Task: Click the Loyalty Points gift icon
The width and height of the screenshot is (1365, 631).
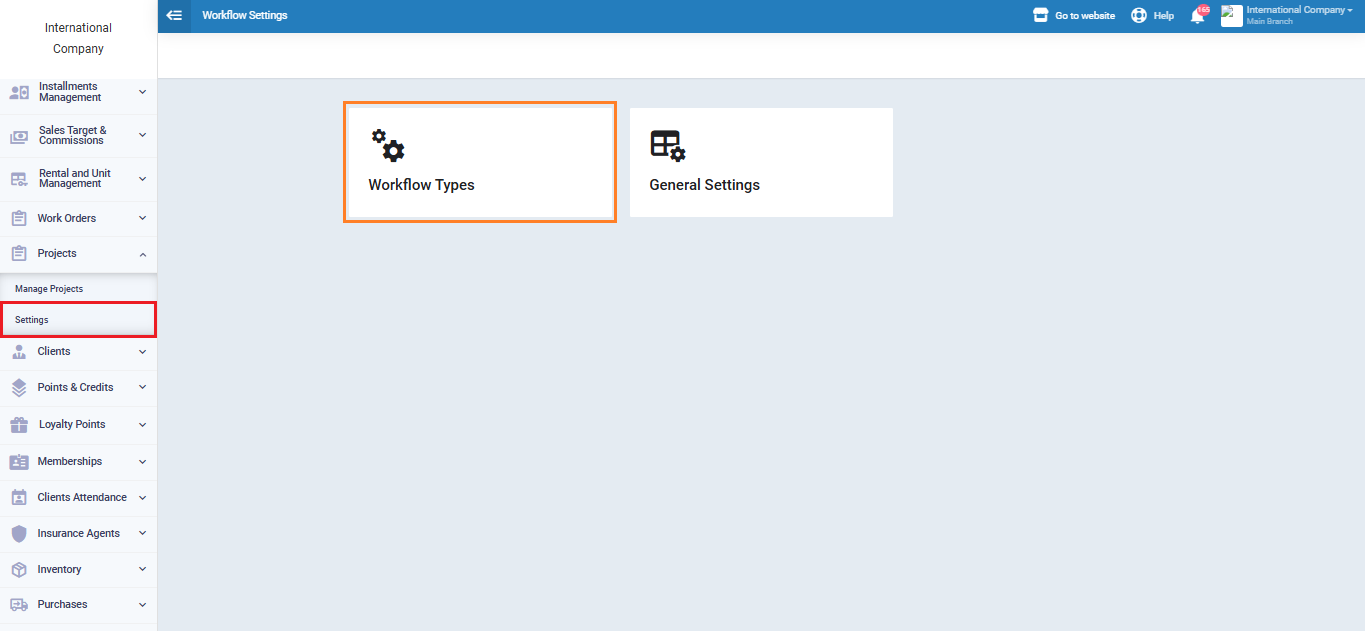Action: [19, 424]
